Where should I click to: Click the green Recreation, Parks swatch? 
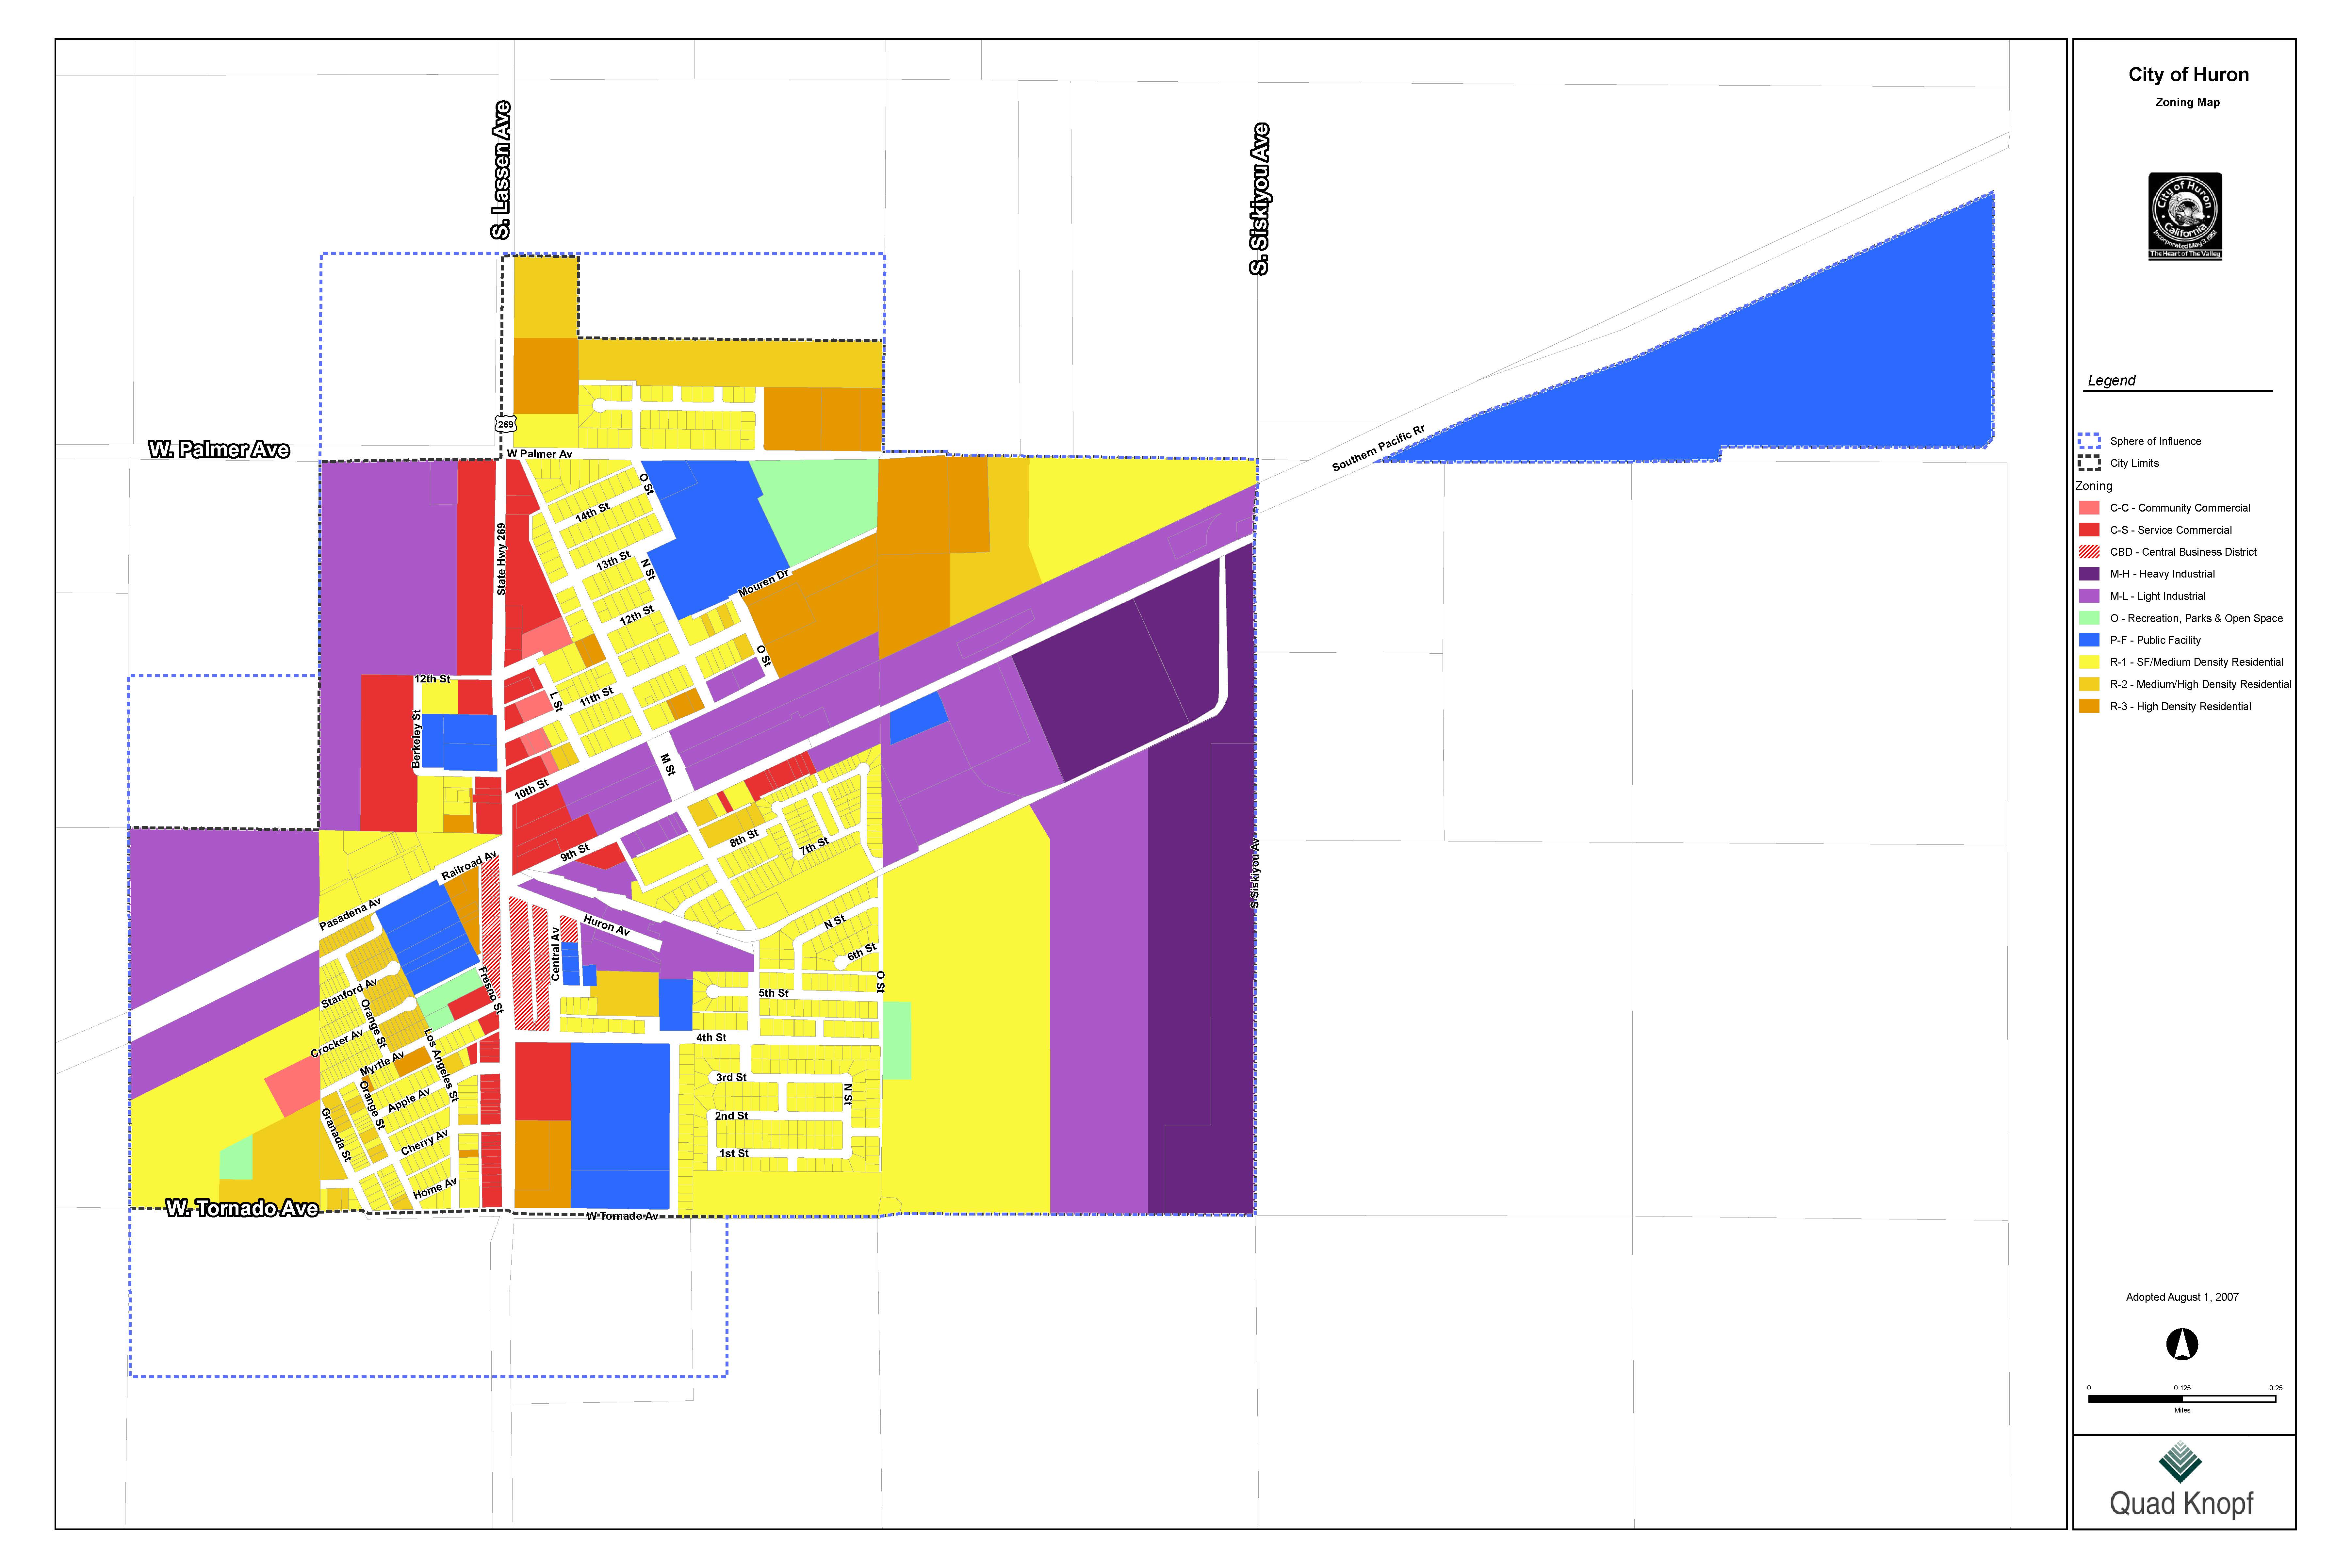click(2089, 618)
